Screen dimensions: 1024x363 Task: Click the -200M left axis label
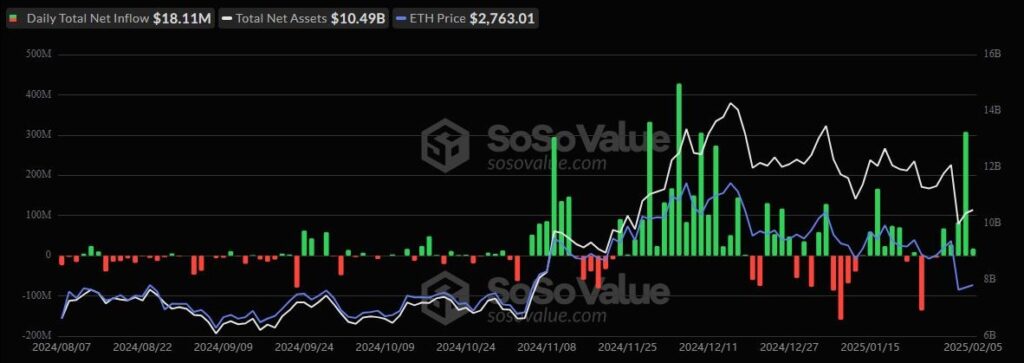coord(38,335)
